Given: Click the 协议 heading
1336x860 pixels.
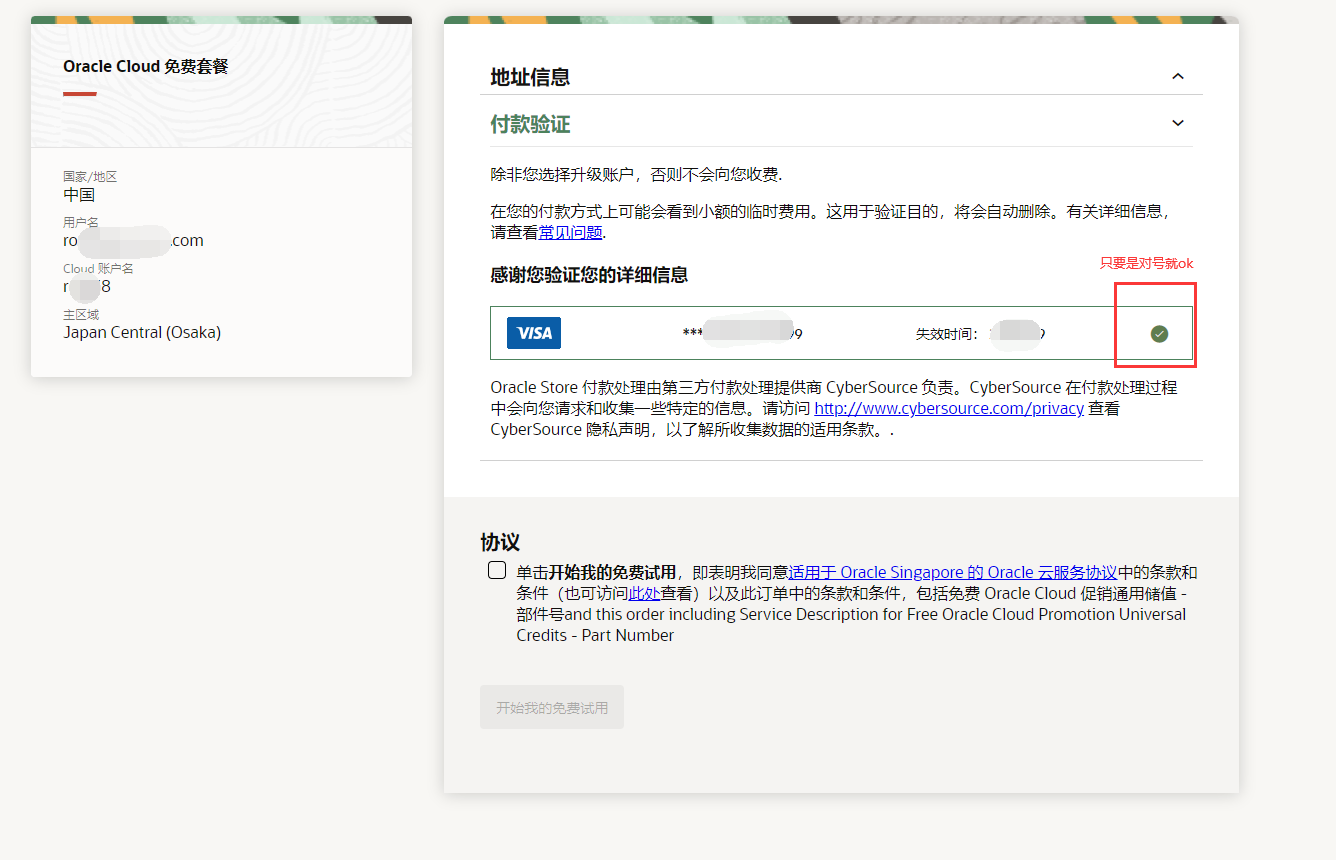Looking at the screenshot, I should tap(500, 542).
